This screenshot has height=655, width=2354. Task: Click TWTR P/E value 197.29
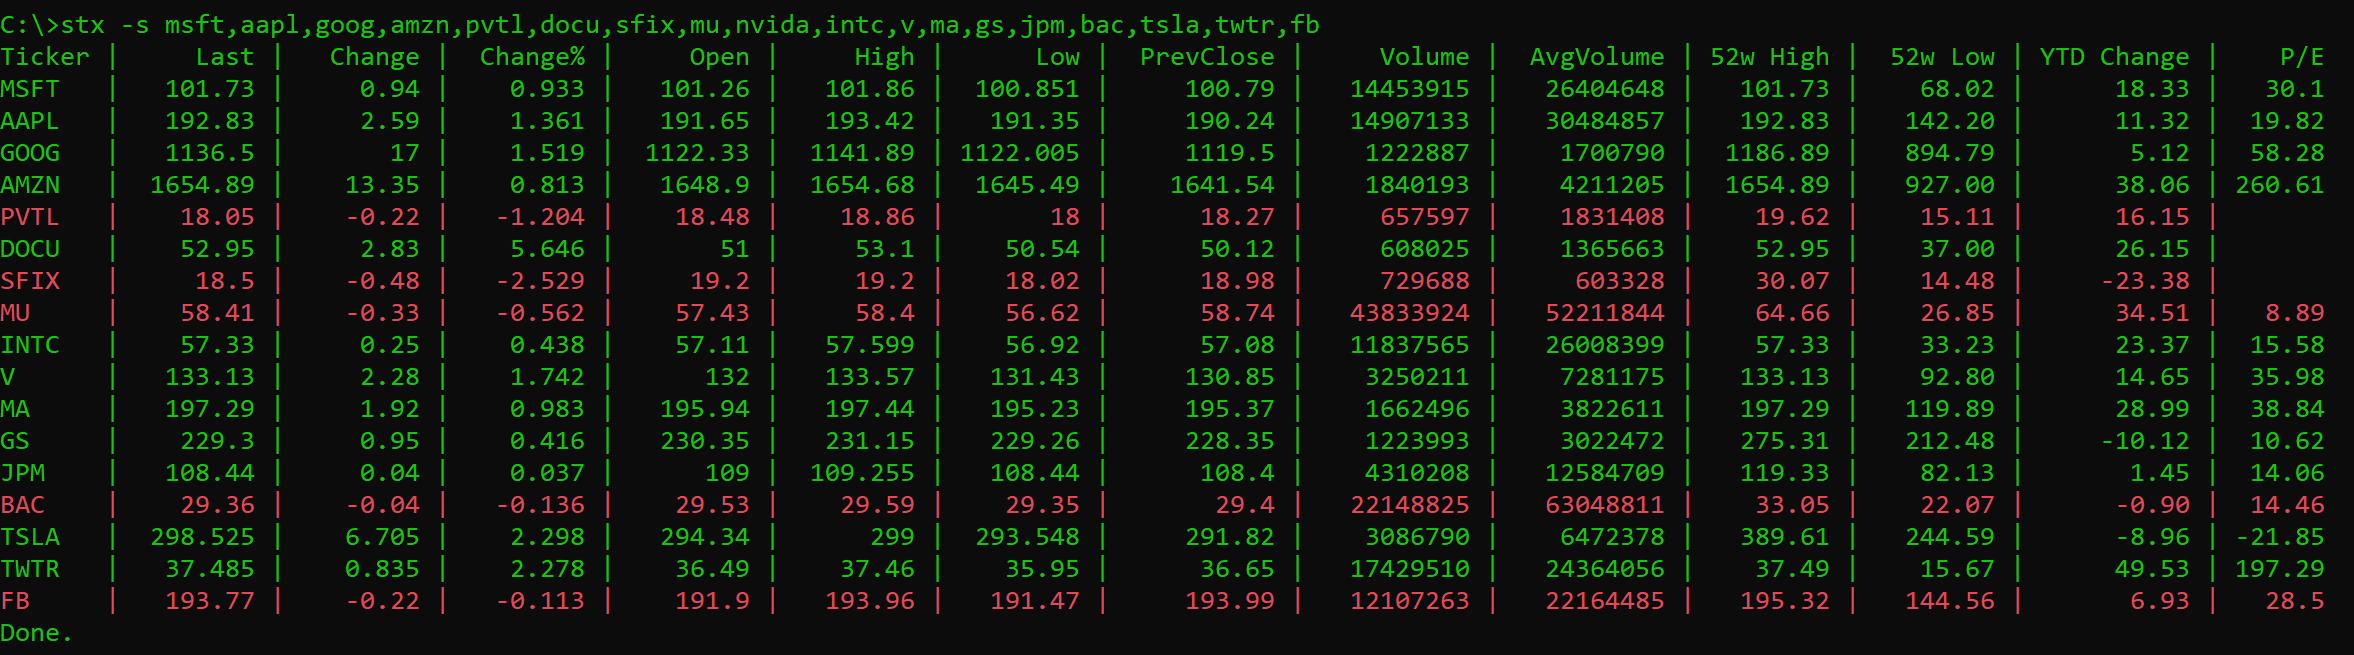click(2280, 569)
